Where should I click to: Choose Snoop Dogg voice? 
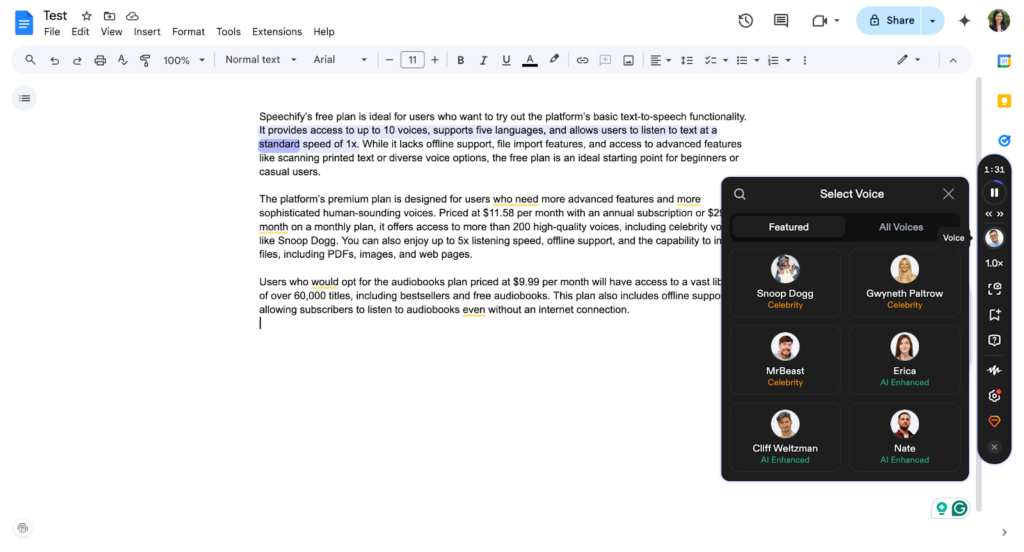pyautogui.click(x=785, y=283)
